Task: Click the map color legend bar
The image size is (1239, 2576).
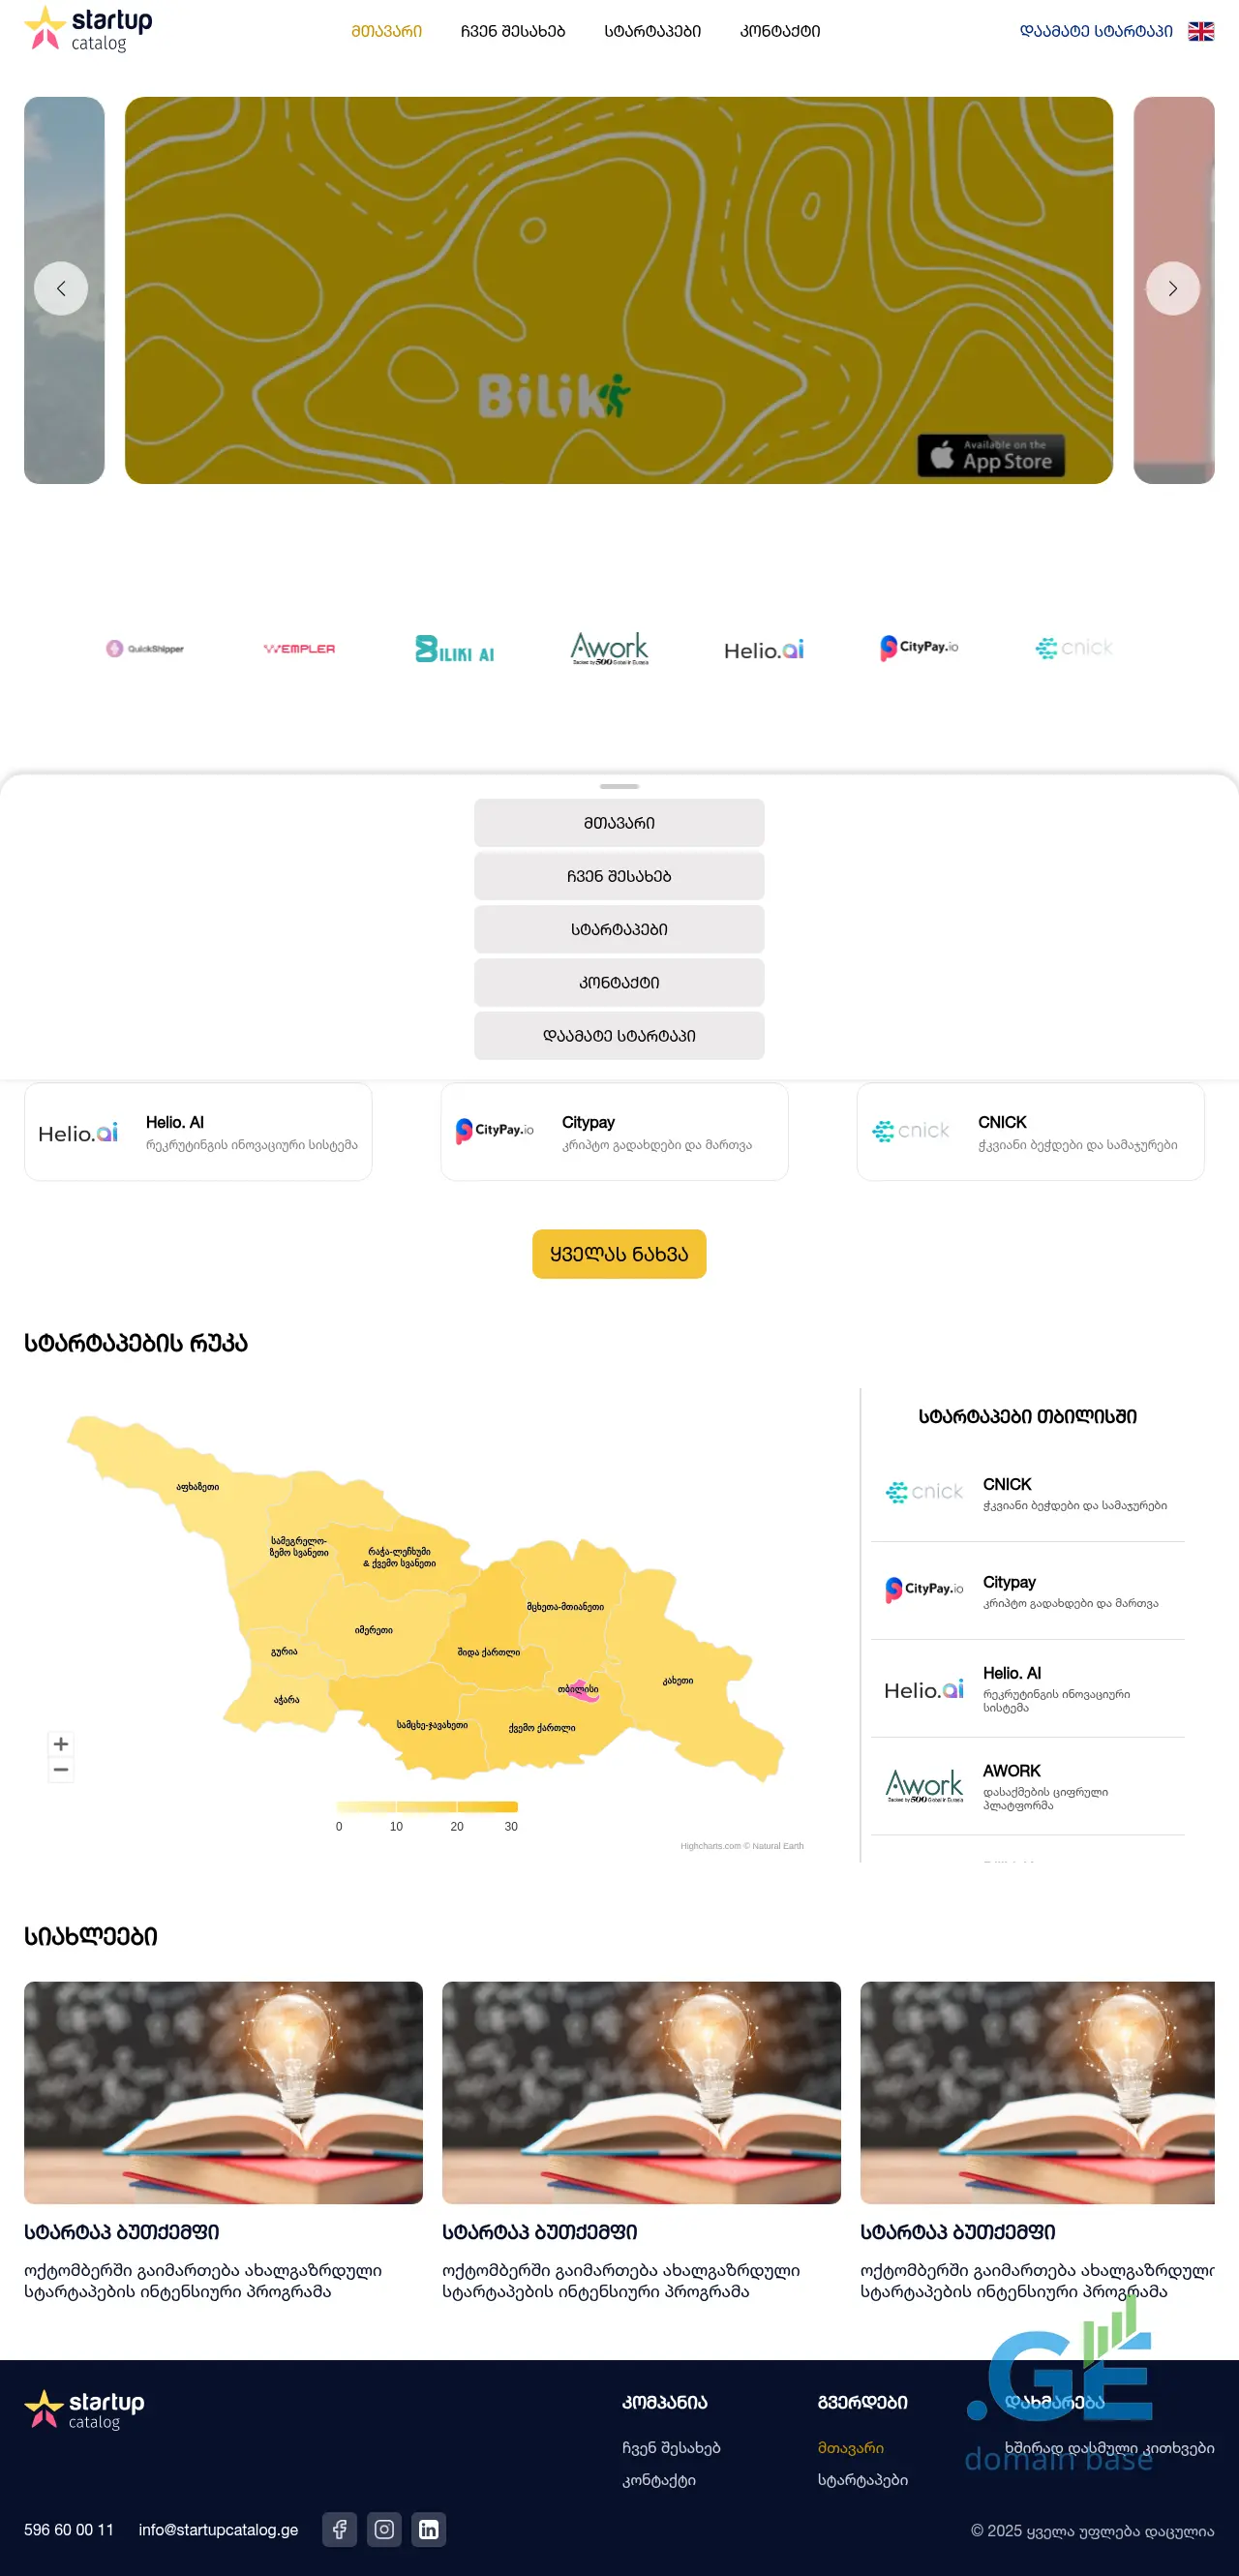Action: click(427, 1806)
